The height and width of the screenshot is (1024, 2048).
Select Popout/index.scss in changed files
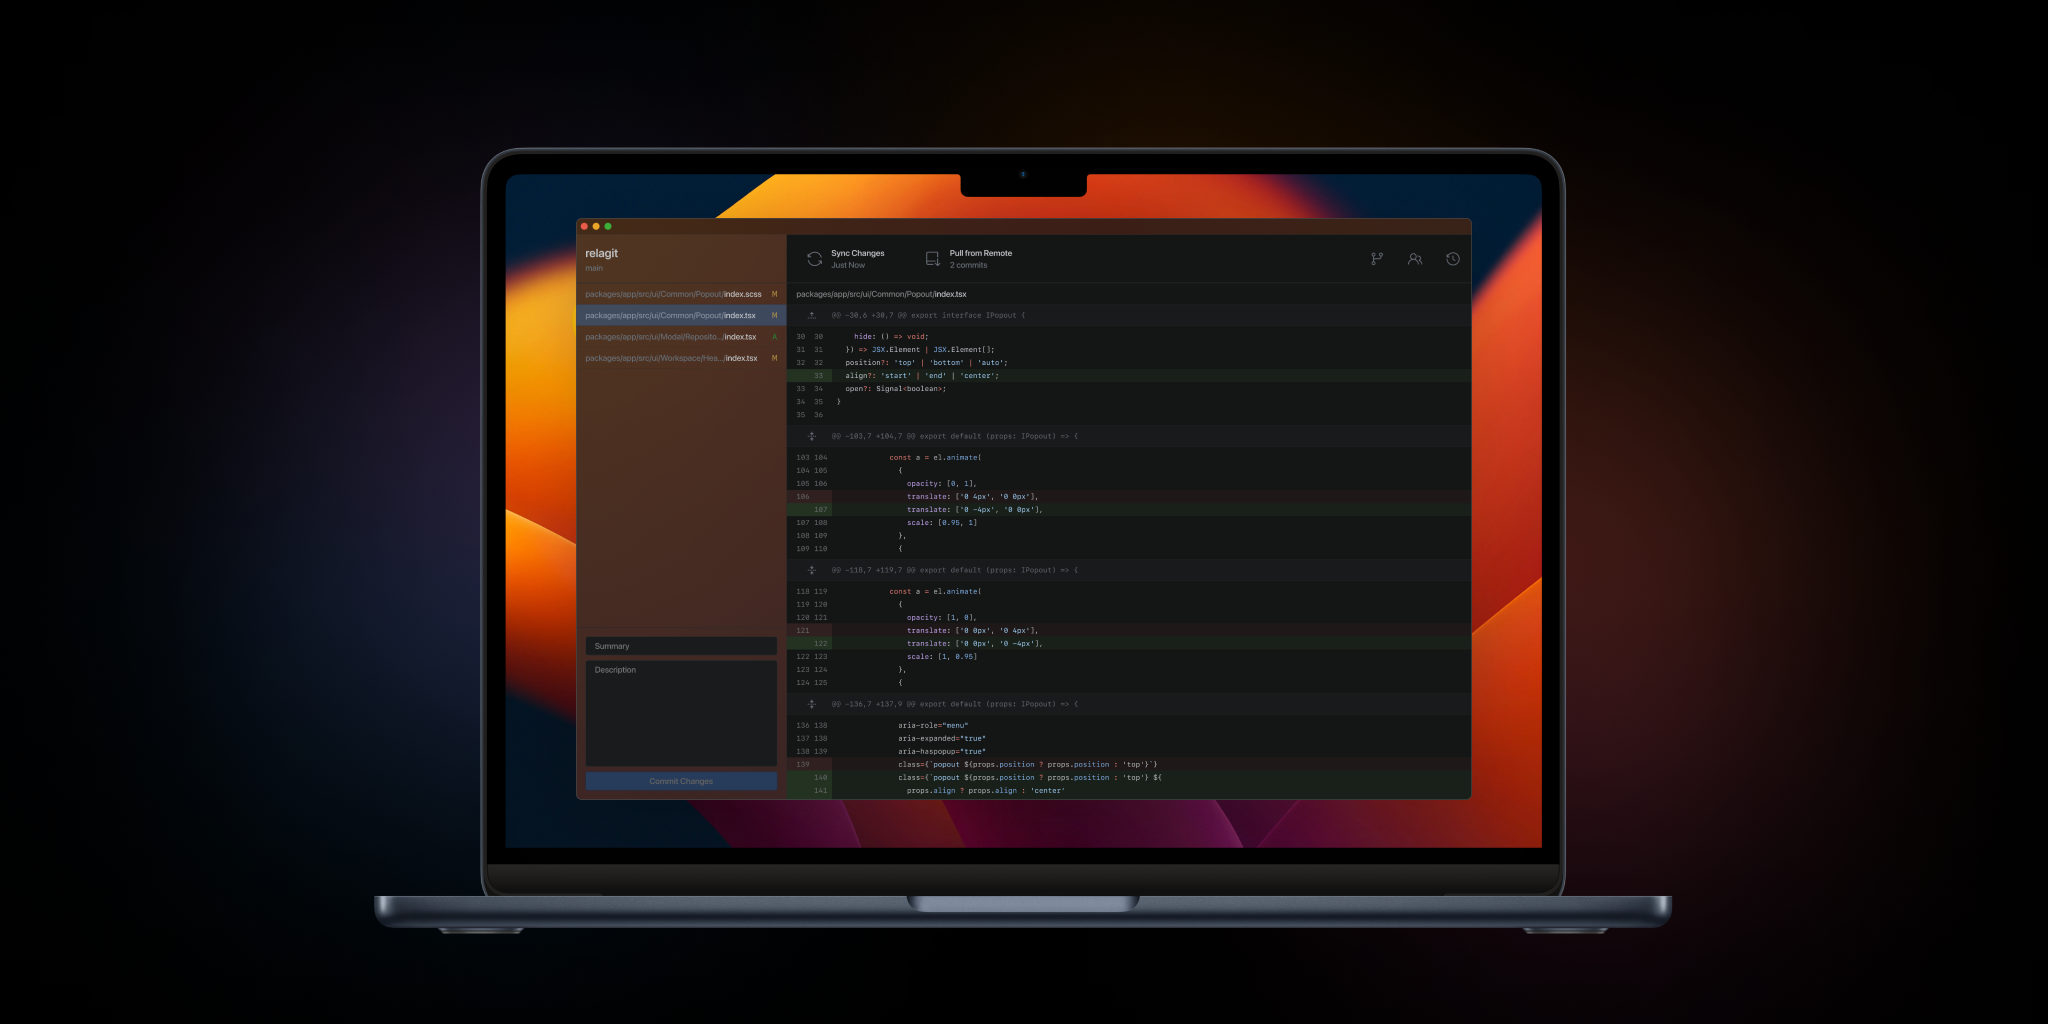coord(681,294)
